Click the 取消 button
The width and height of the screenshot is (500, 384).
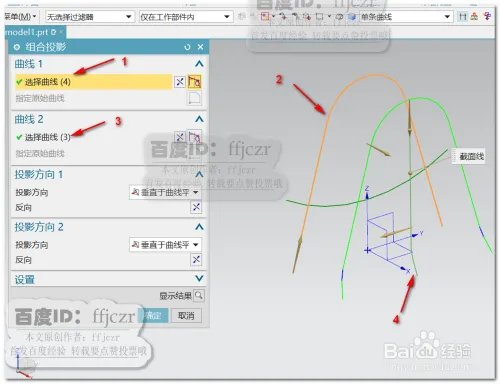pos(186,315)
